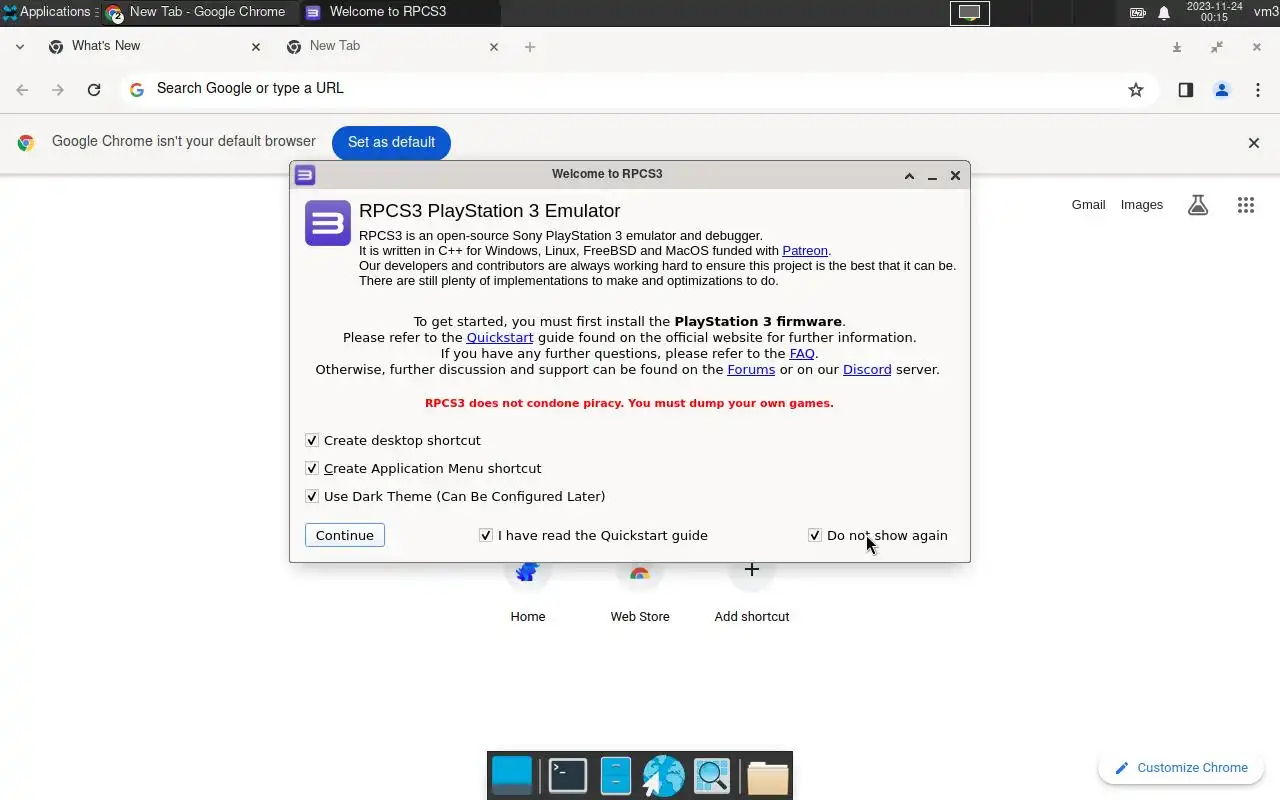The width and height of the screenshot is (1280, 800).
Task: Click the clock in the top panel
Action: pos(1214,12)
